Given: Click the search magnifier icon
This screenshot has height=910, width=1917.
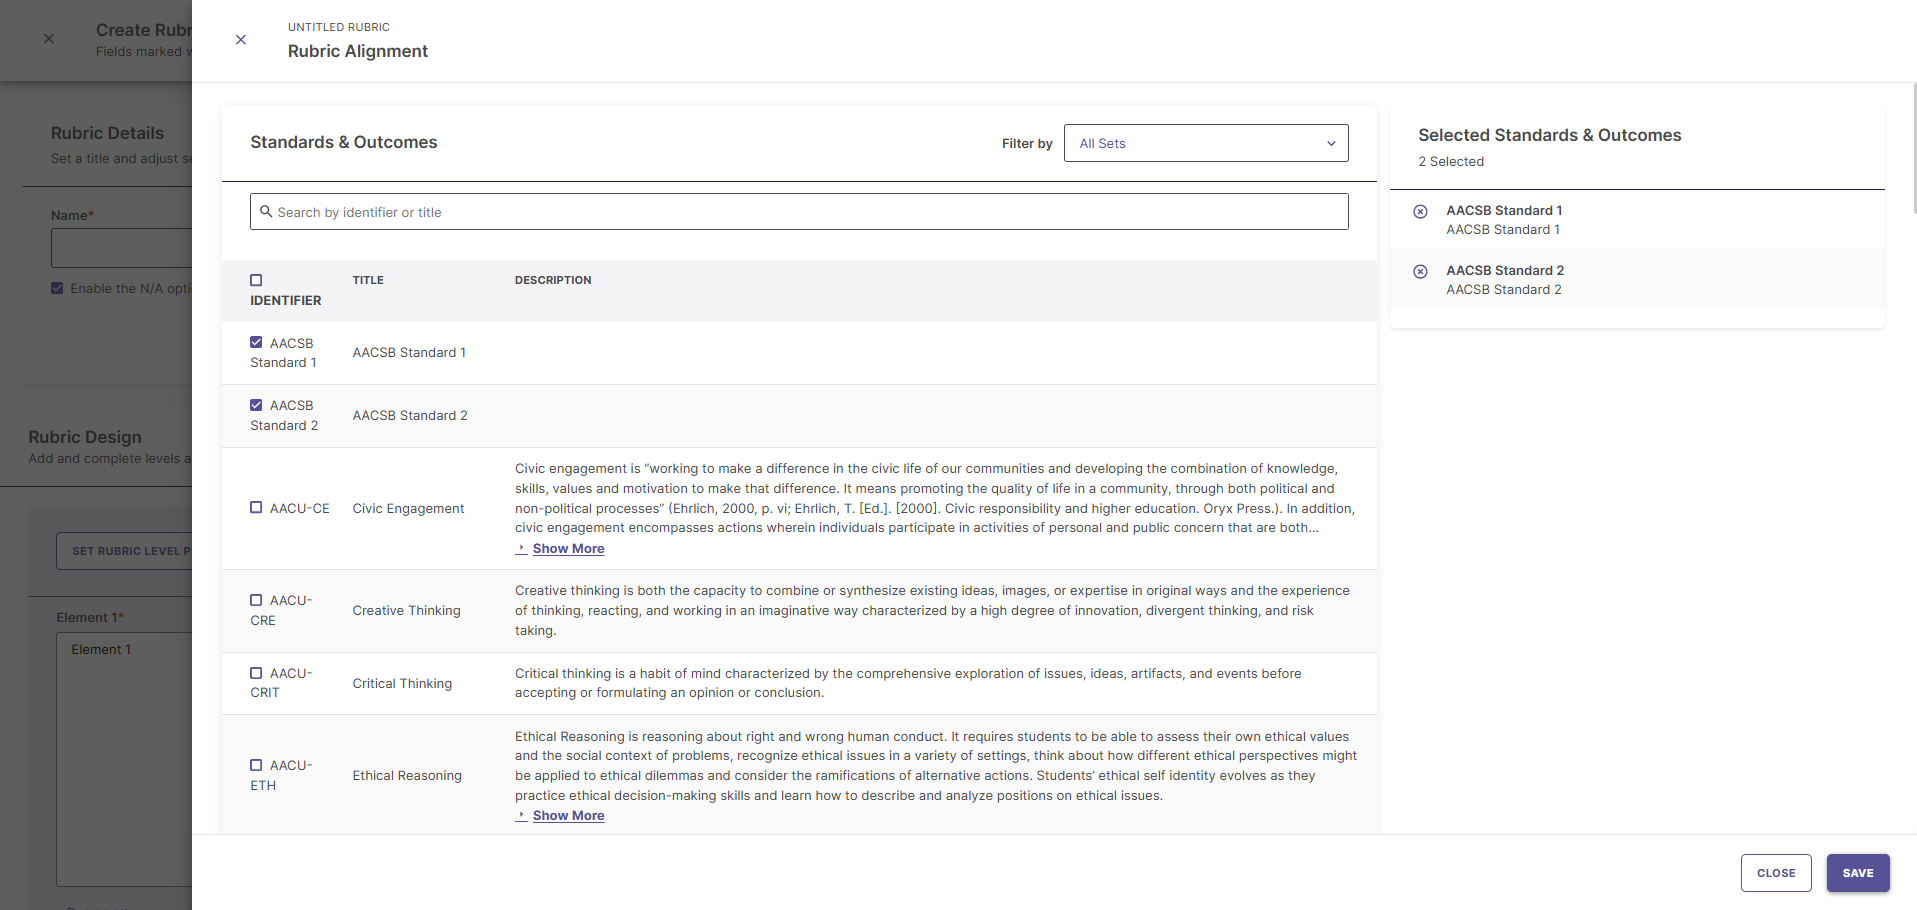Looking at the screenshot, I should tap(266, 212).
